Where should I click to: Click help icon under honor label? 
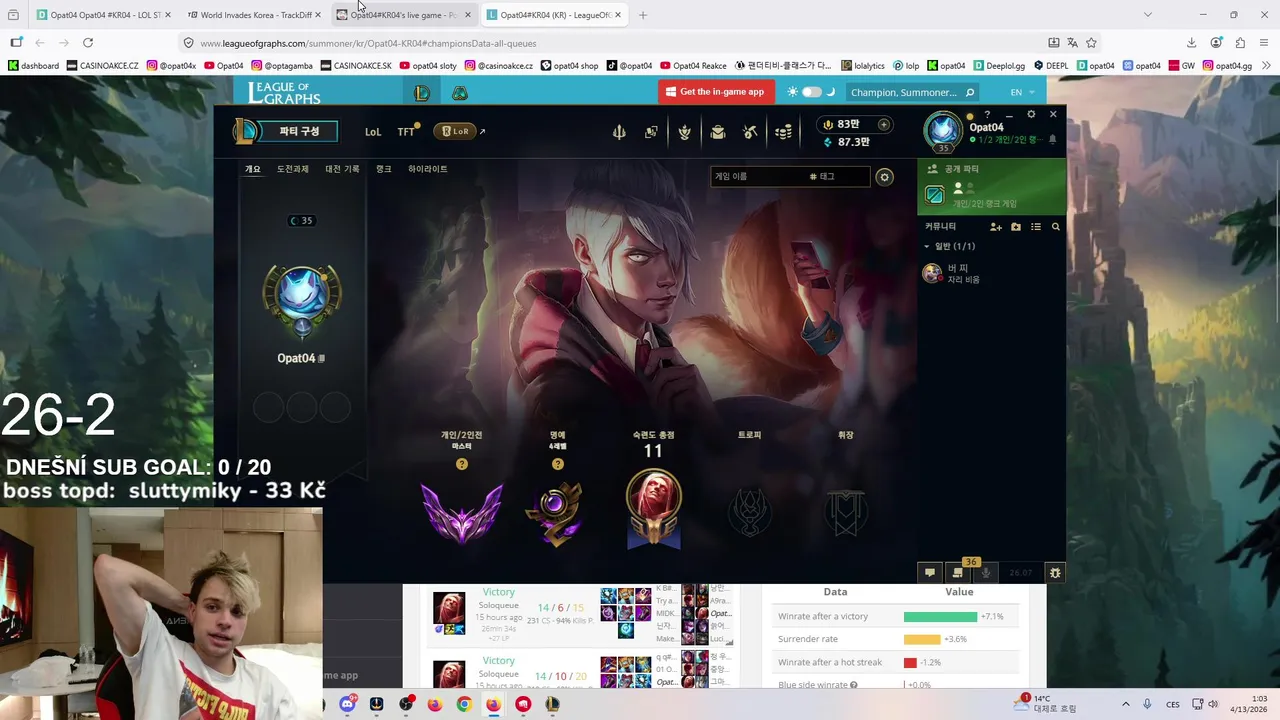[557, 464]
